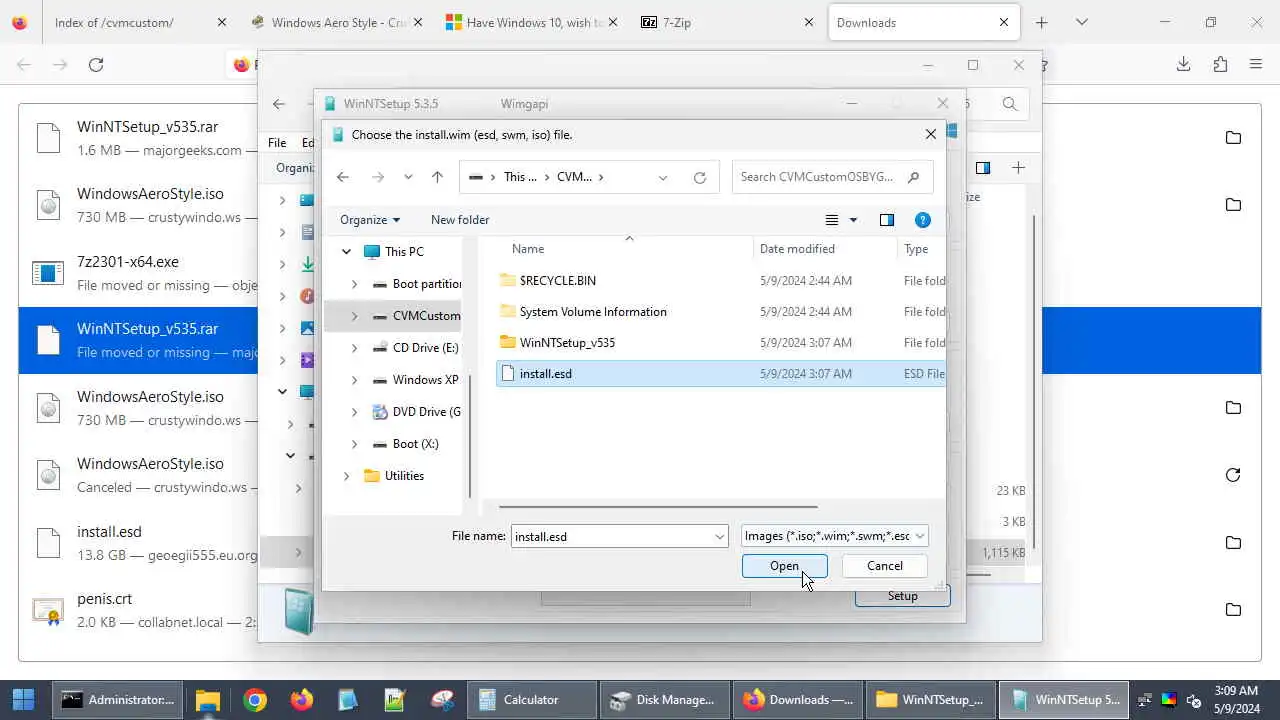Reload the Firefox page

[x=96, y=65]
